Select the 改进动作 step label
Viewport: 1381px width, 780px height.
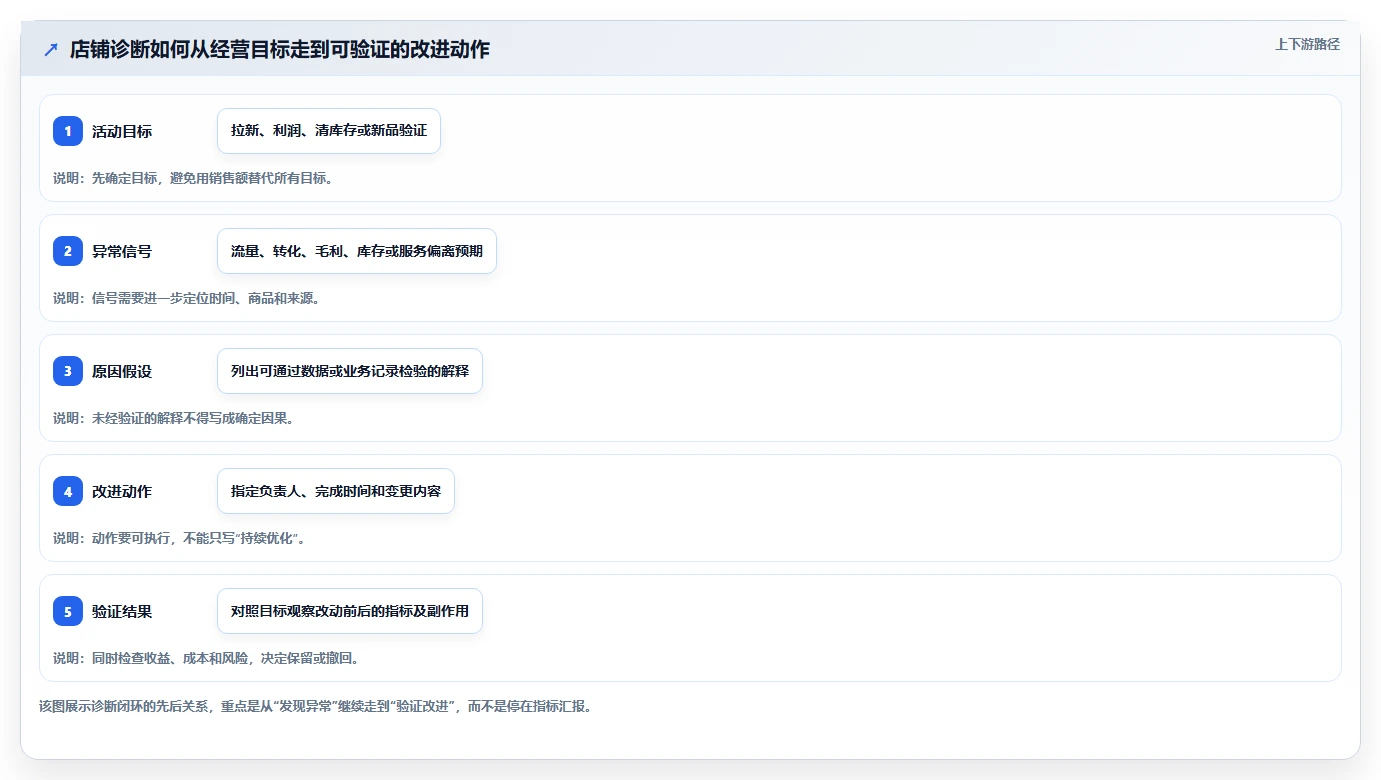[122, 491]
